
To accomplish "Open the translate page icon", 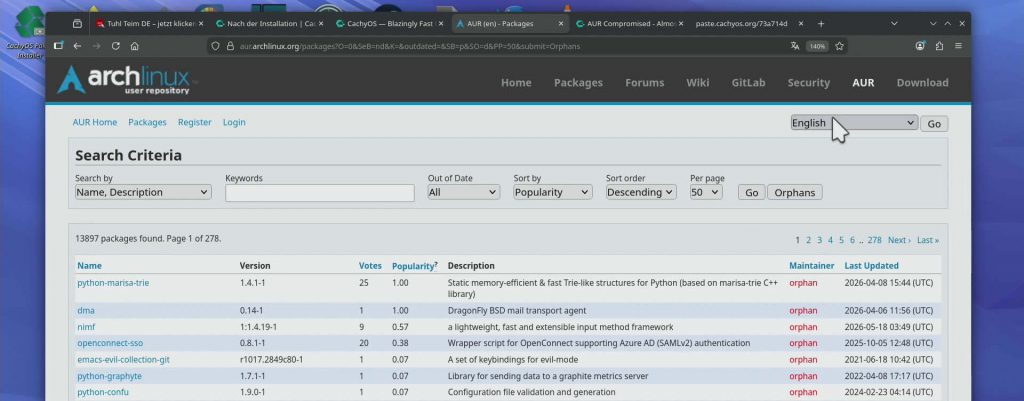I will [795, 46].
